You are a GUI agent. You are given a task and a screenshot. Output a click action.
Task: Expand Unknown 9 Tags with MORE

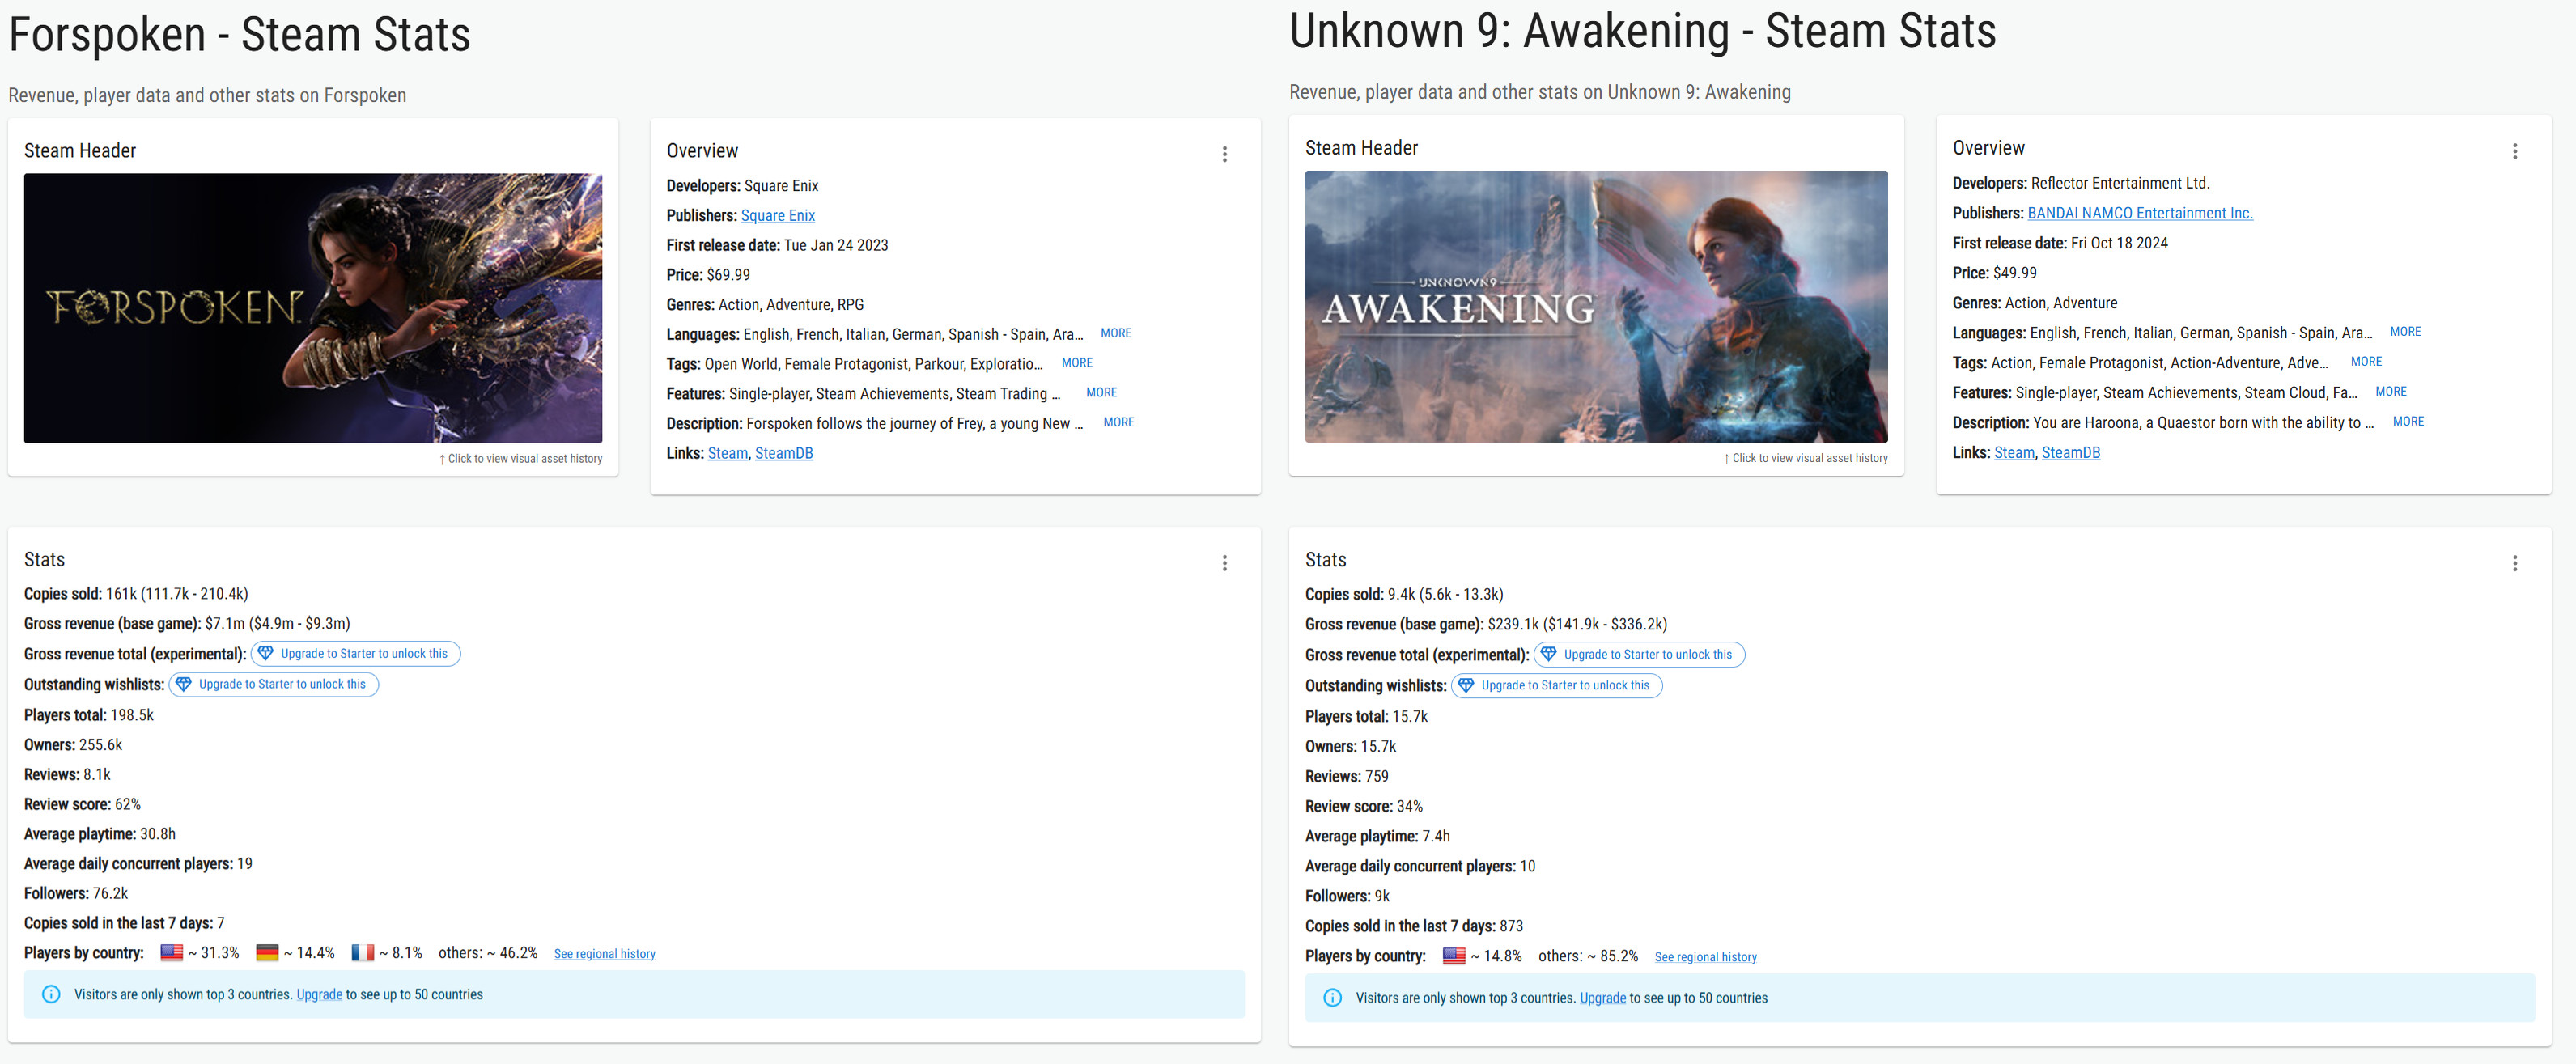(2366, 362)
